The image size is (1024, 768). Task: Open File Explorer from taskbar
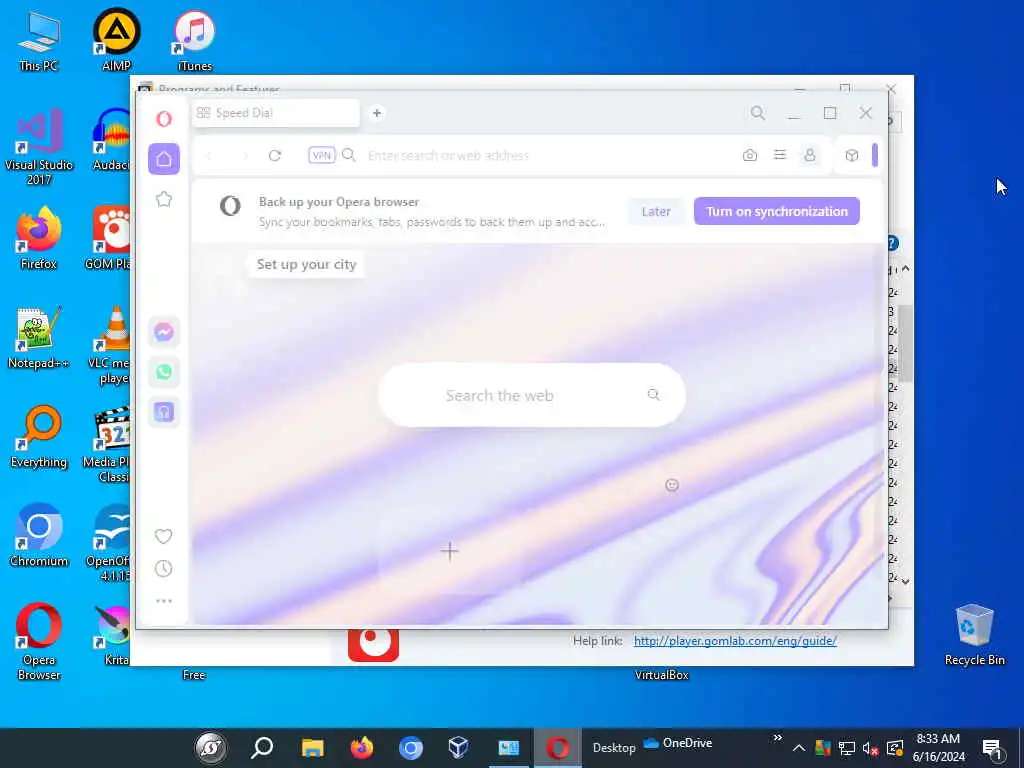coord(312,748)
